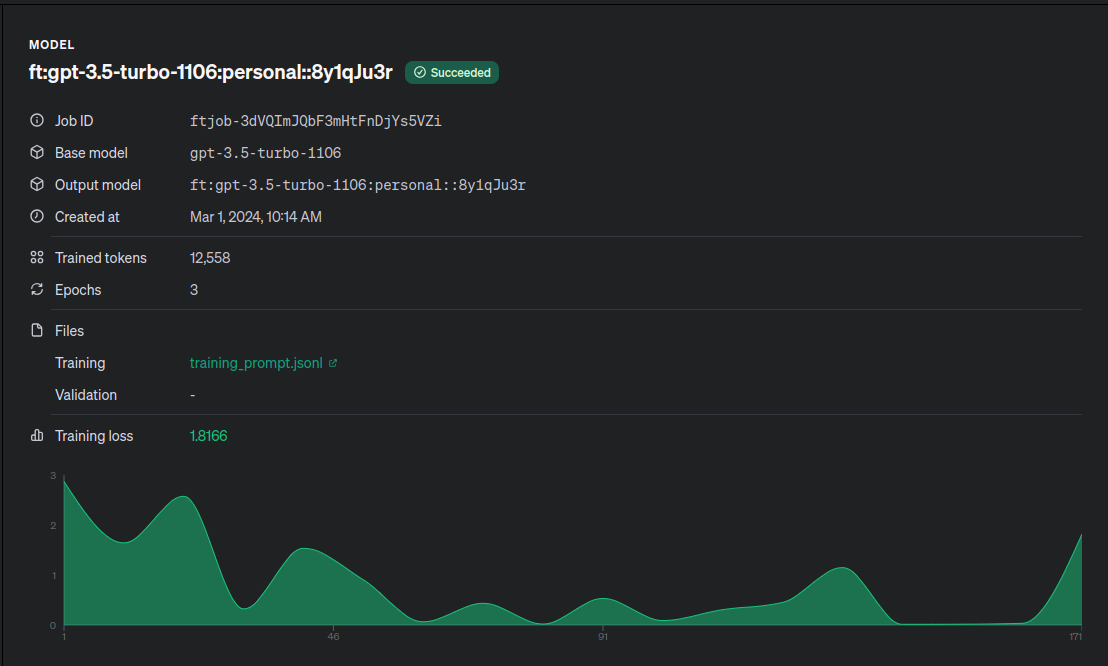Click step 91 on the chart x-axis
1108x666 pixels.
click(603, 637)
